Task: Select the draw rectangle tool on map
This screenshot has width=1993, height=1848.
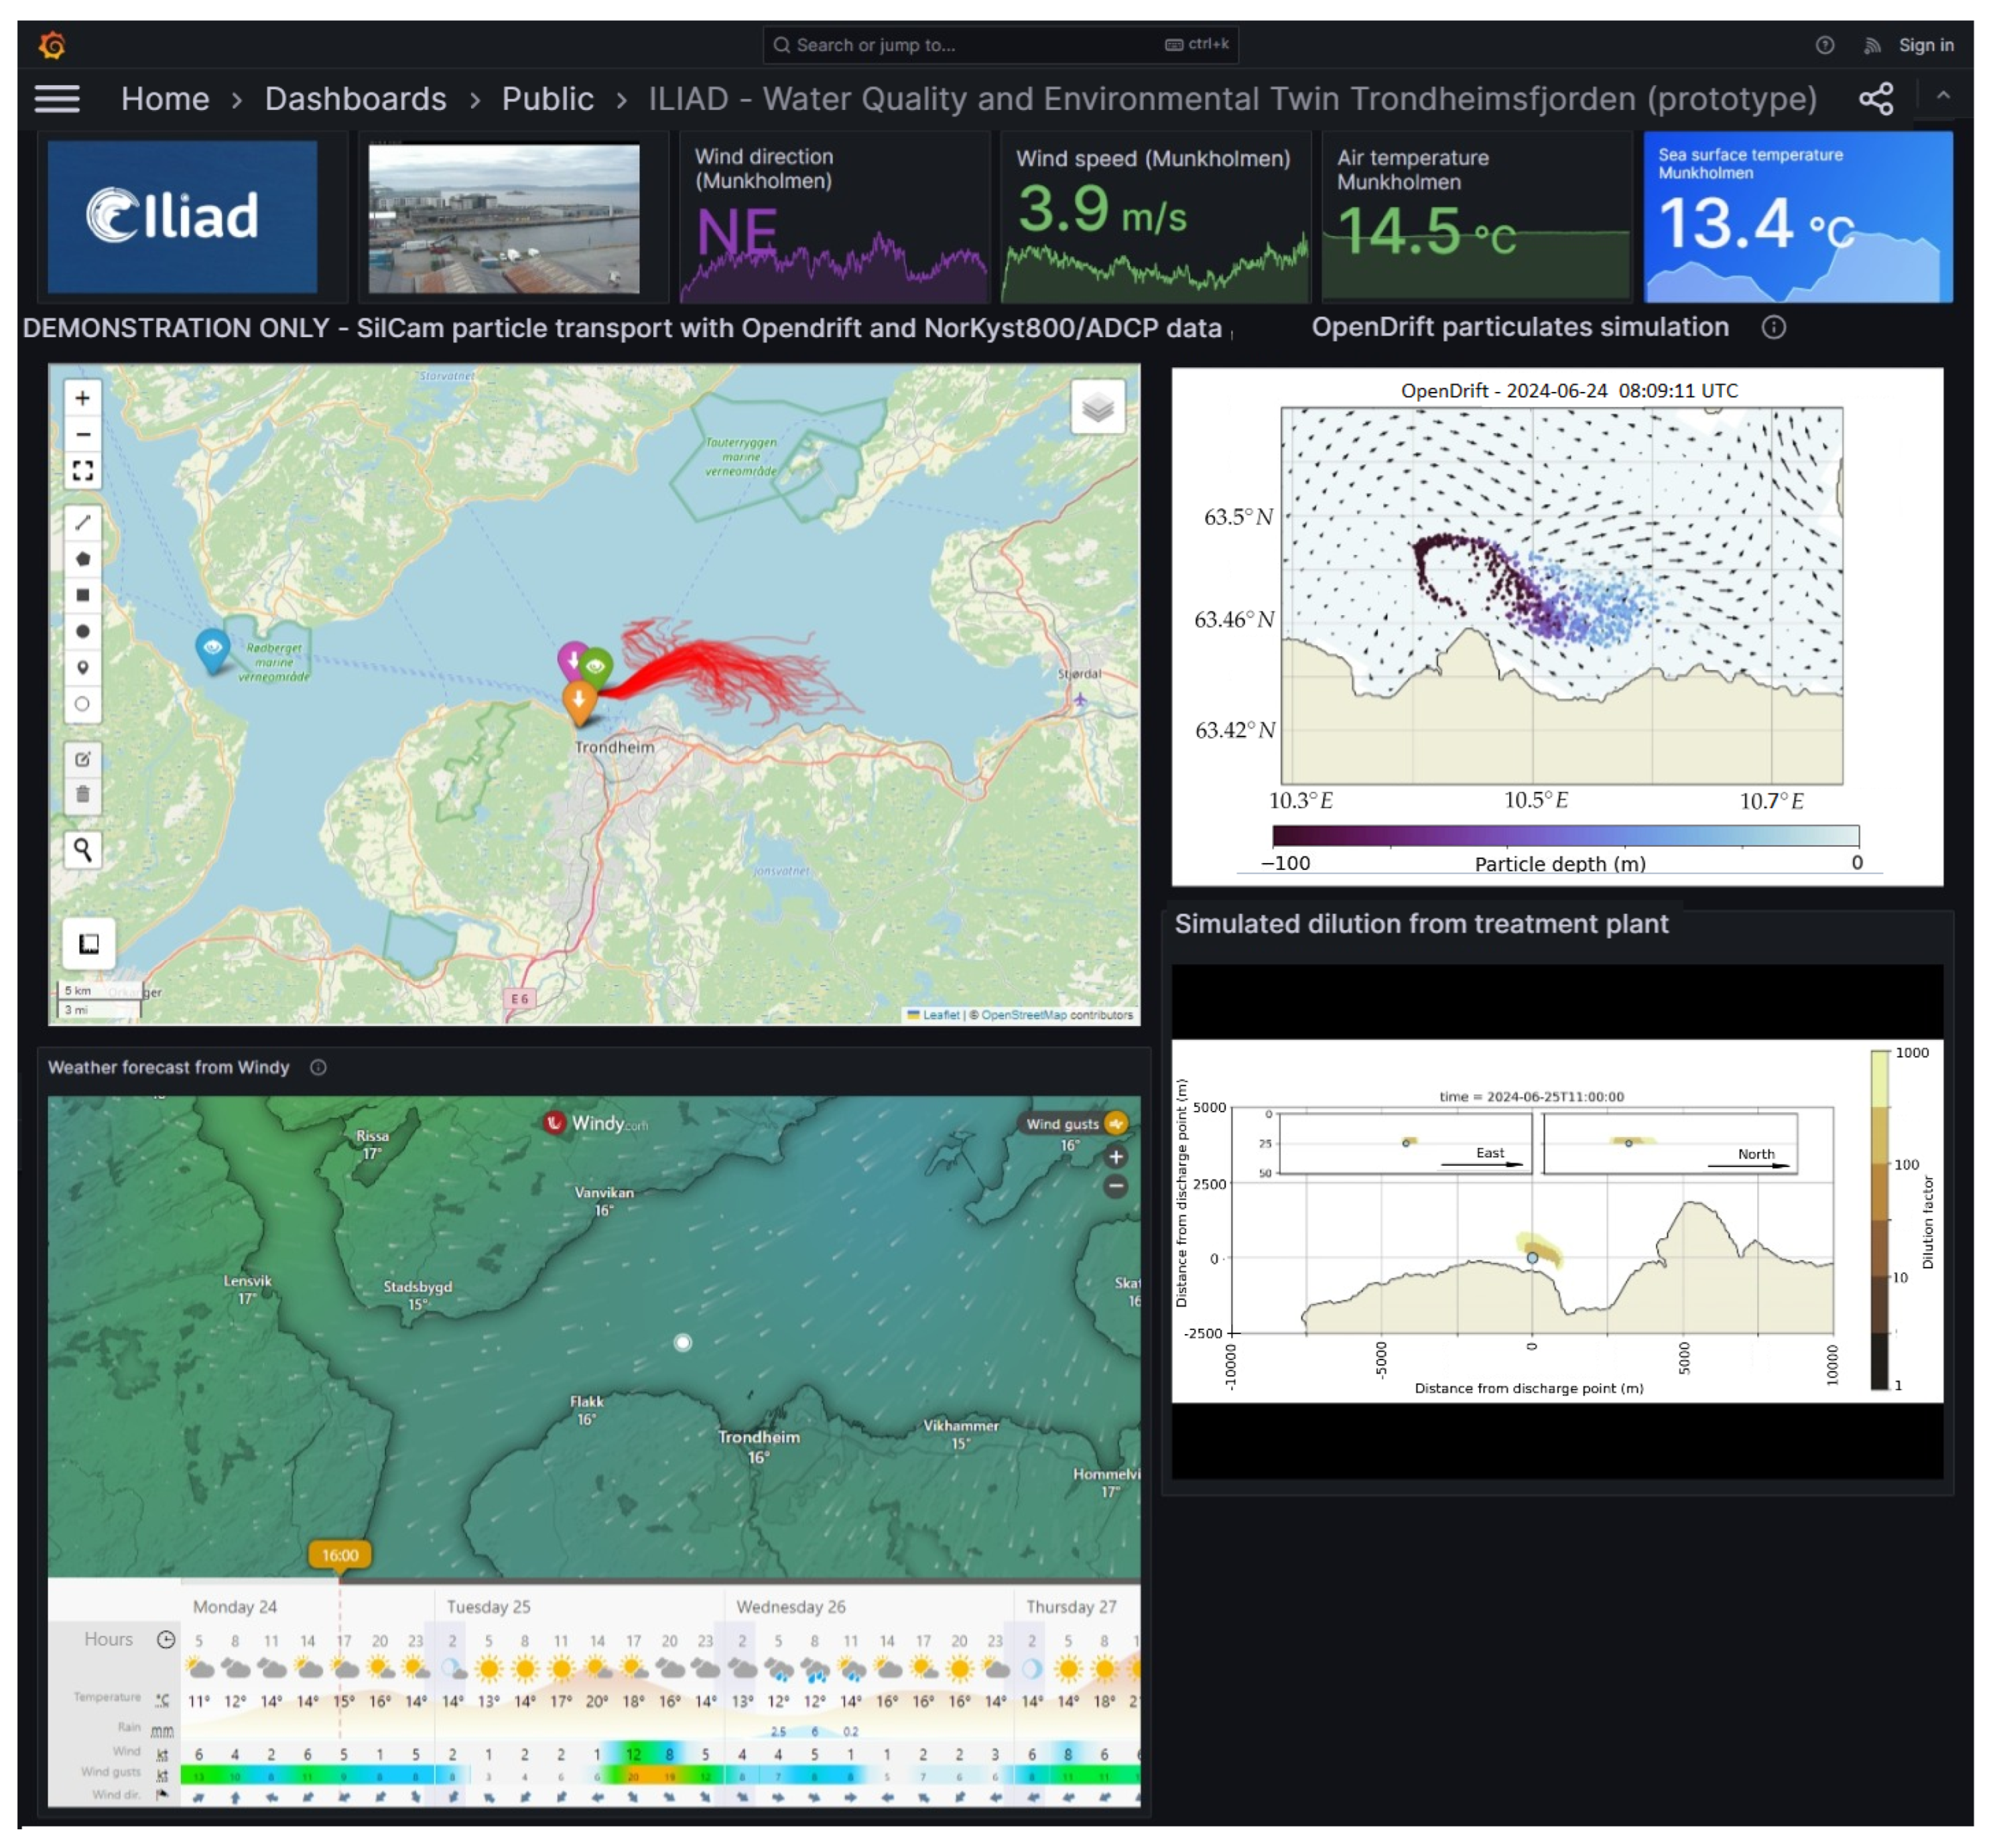Action: coord(83,595)
